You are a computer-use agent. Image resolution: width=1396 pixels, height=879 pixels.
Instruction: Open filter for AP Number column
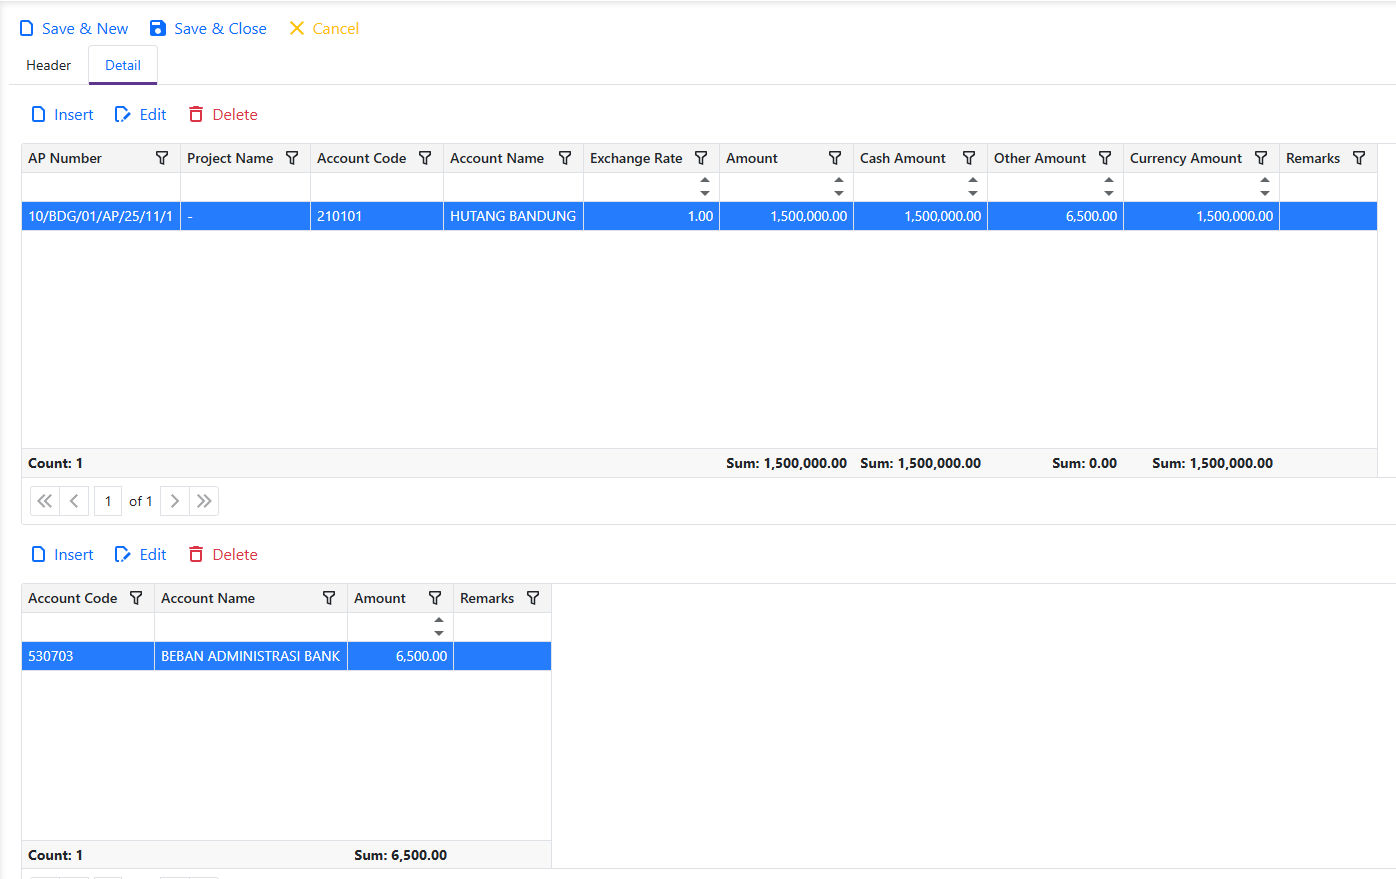162,158
